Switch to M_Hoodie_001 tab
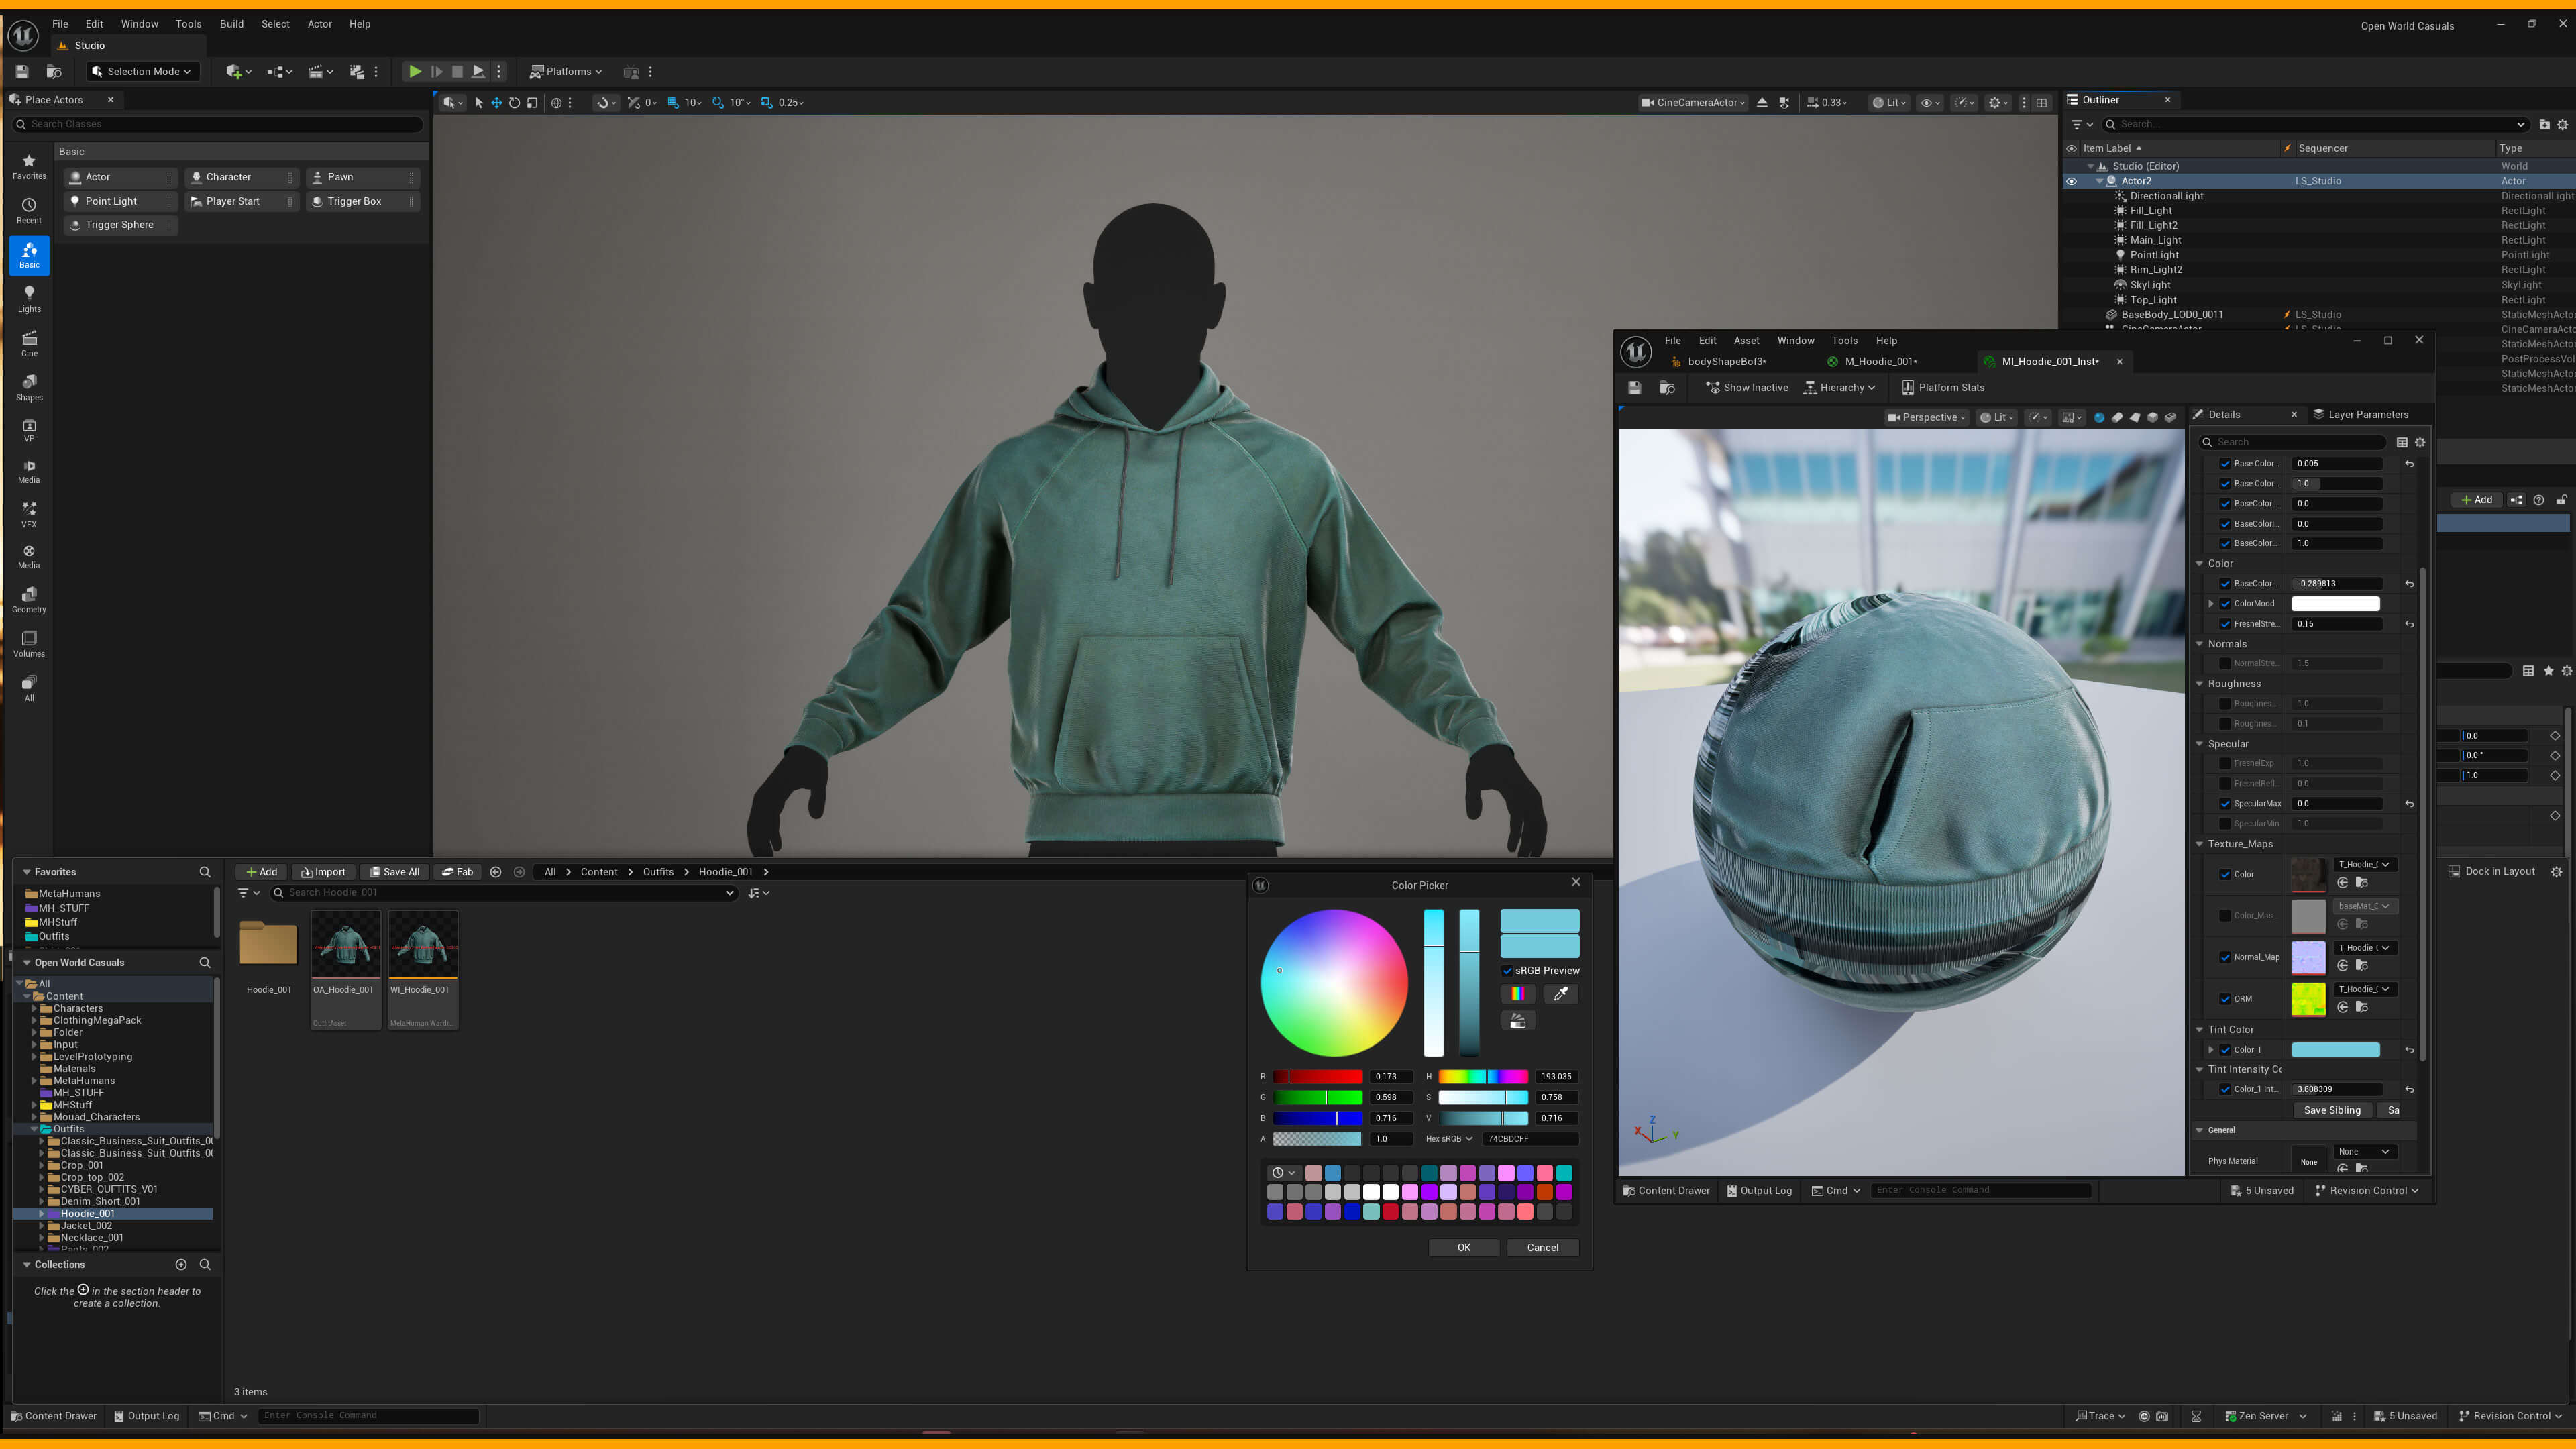 [1880, 362]
